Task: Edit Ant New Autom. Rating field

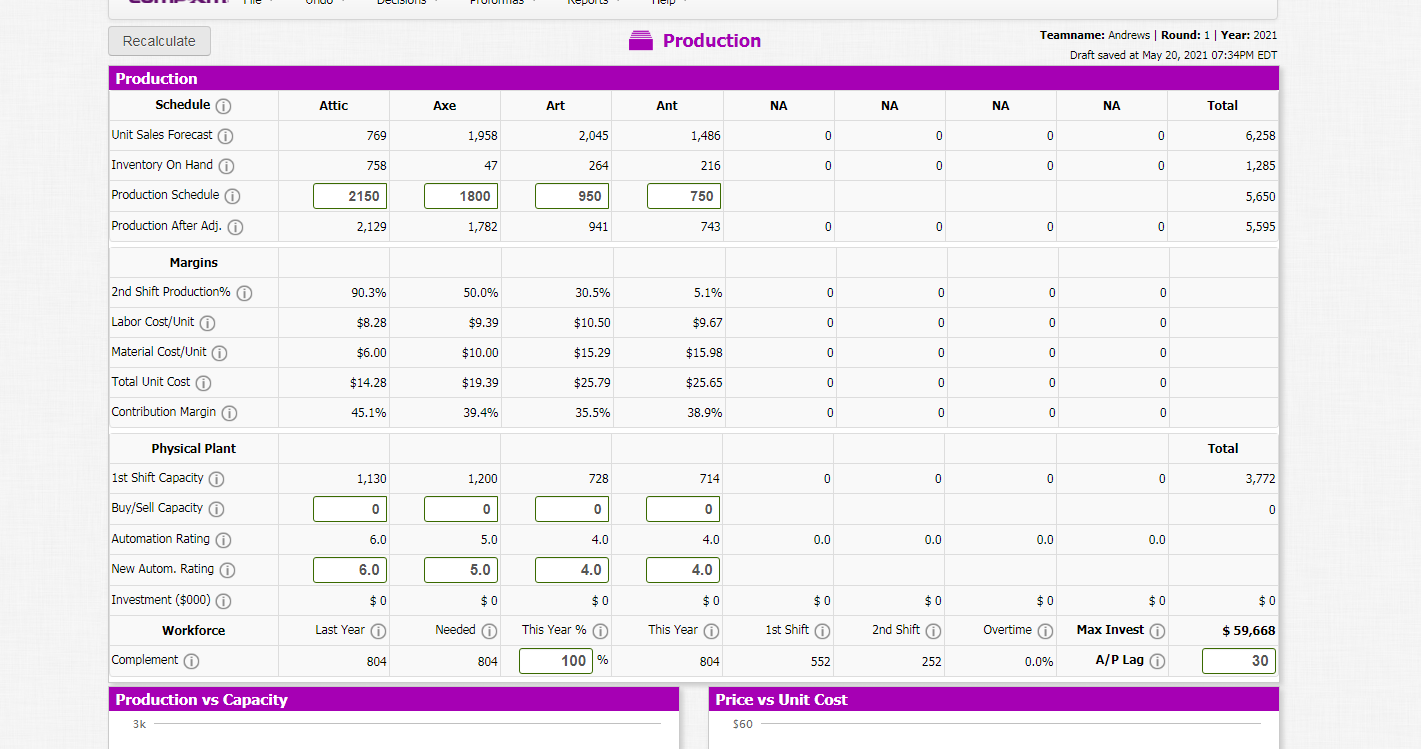Action: pyautogui.click(x=683, y=570)
